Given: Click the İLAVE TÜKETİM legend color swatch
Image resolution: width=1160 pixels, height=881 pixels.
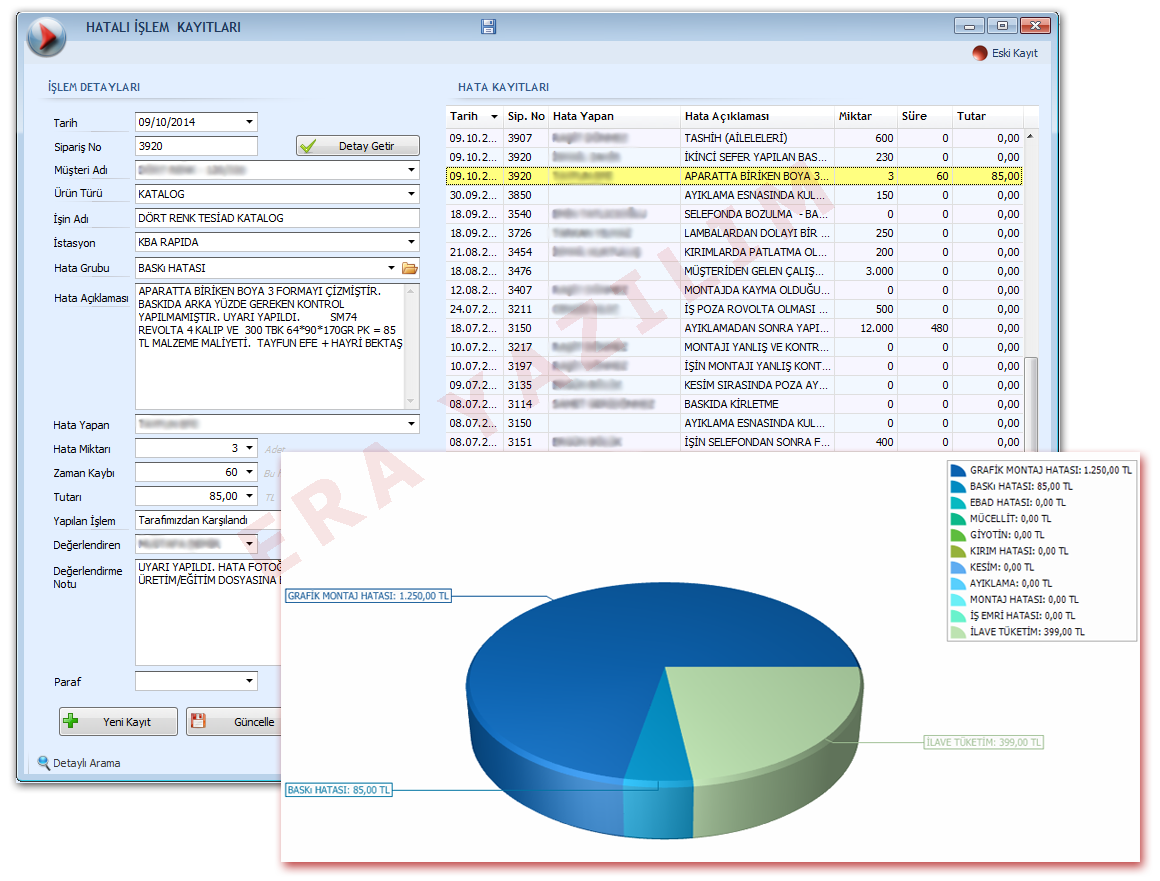Looking at the screenshot, I should [x=958, y=632].
